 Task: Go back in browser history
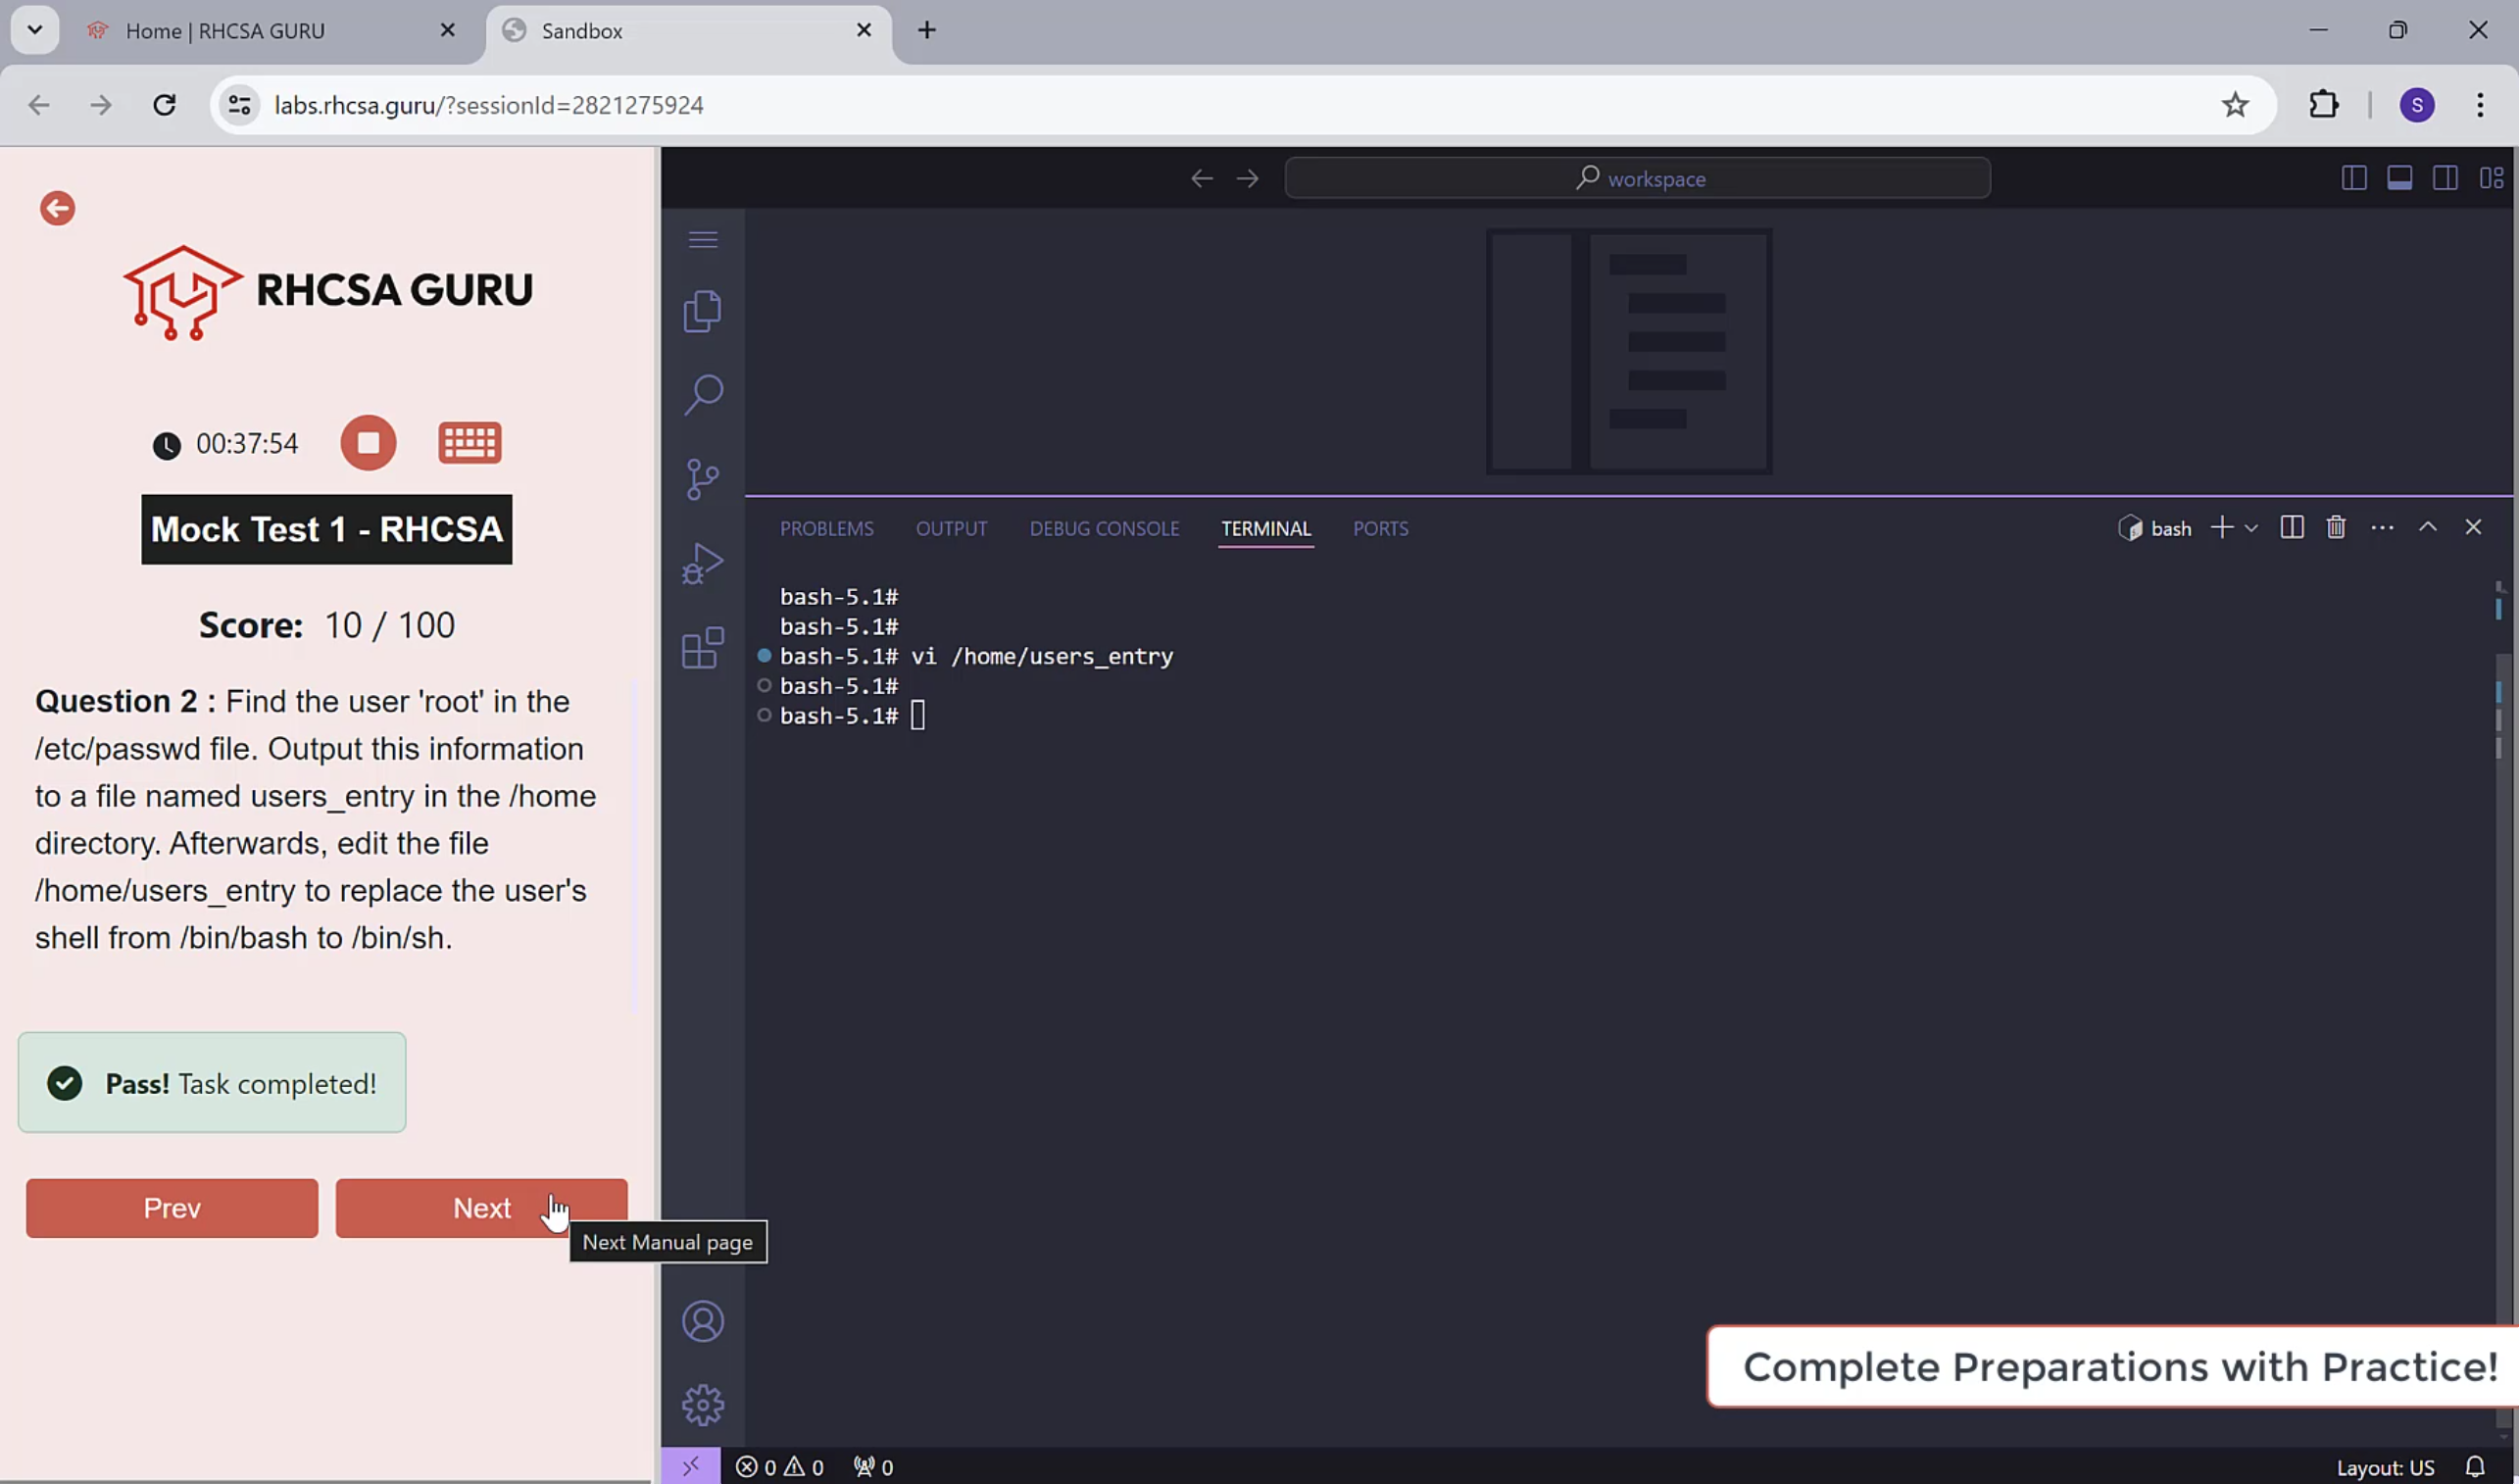click(x=39, y=105)
